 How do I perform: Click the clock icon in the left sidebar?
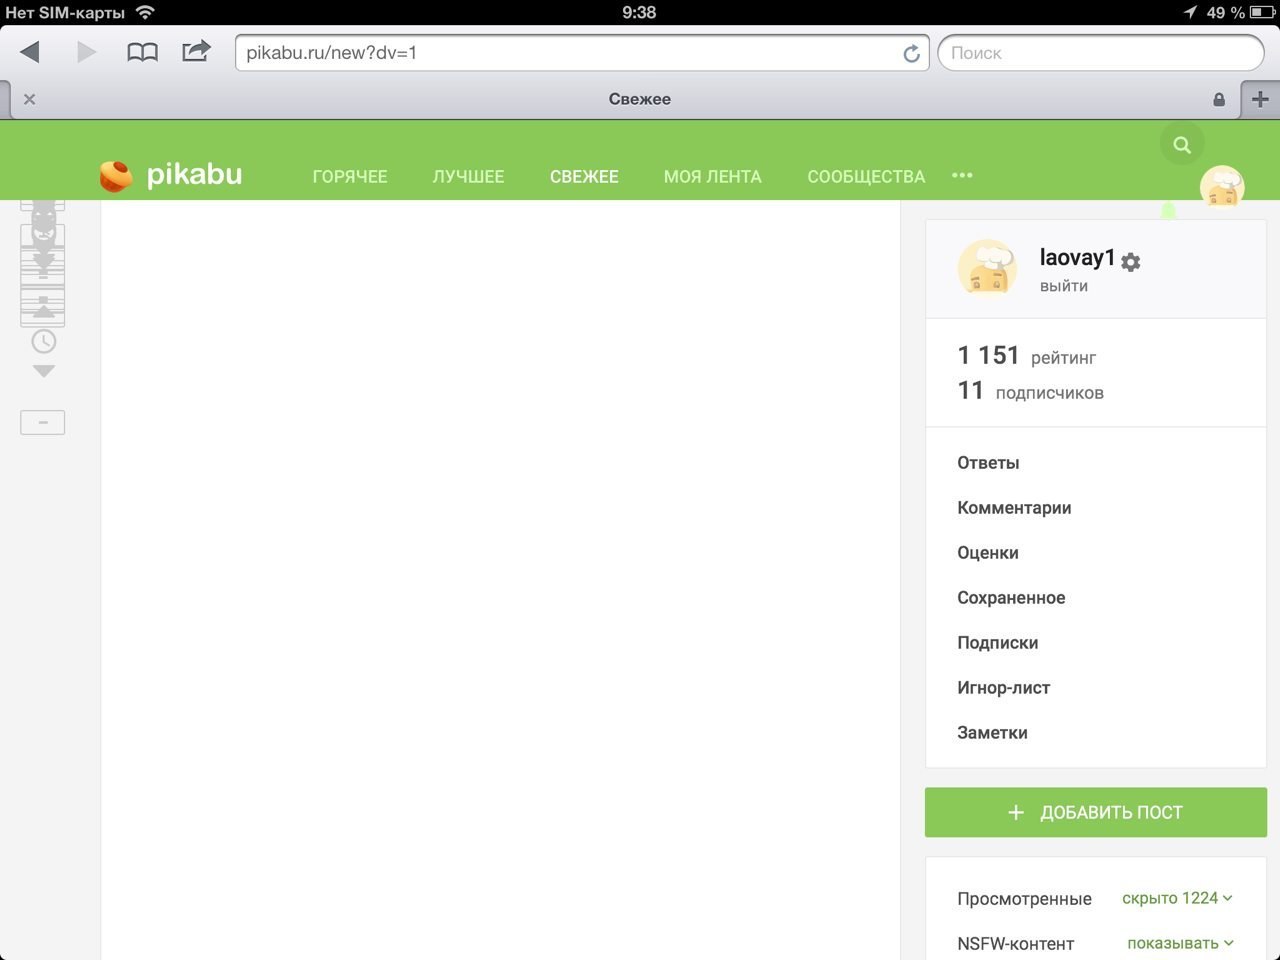43,342
